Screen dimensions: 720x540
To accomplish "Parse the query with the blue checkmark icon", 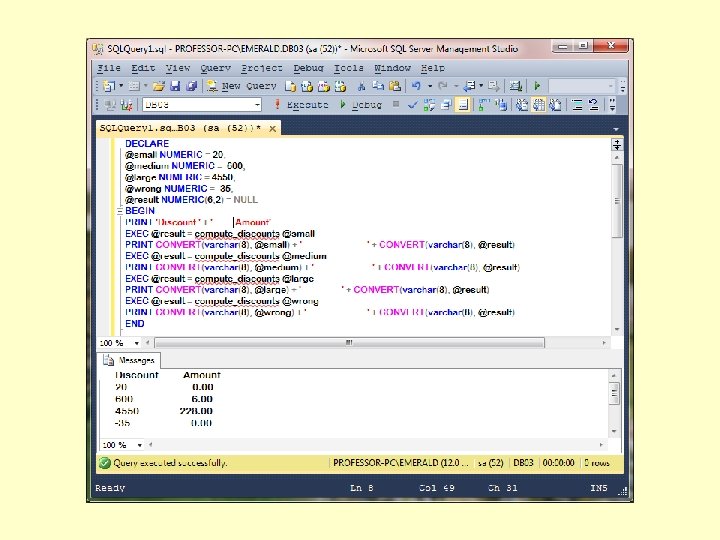I will 412,105.
